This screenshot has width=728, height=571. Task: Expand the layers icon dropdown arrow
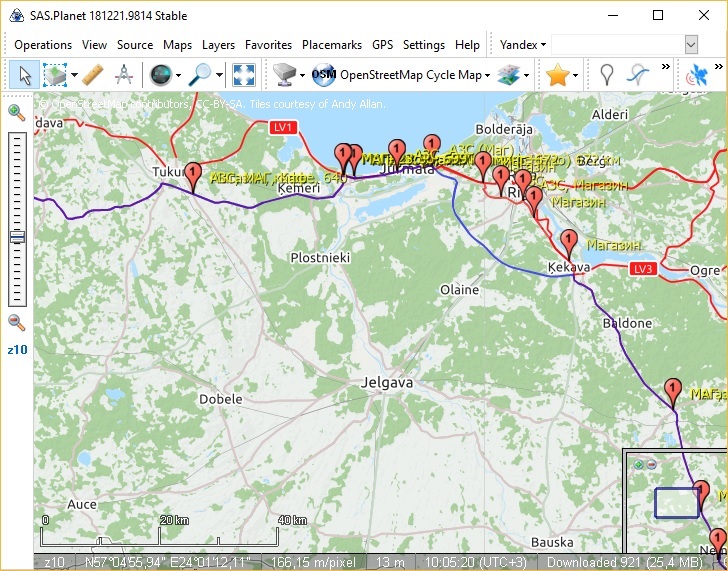pos(526,75)
